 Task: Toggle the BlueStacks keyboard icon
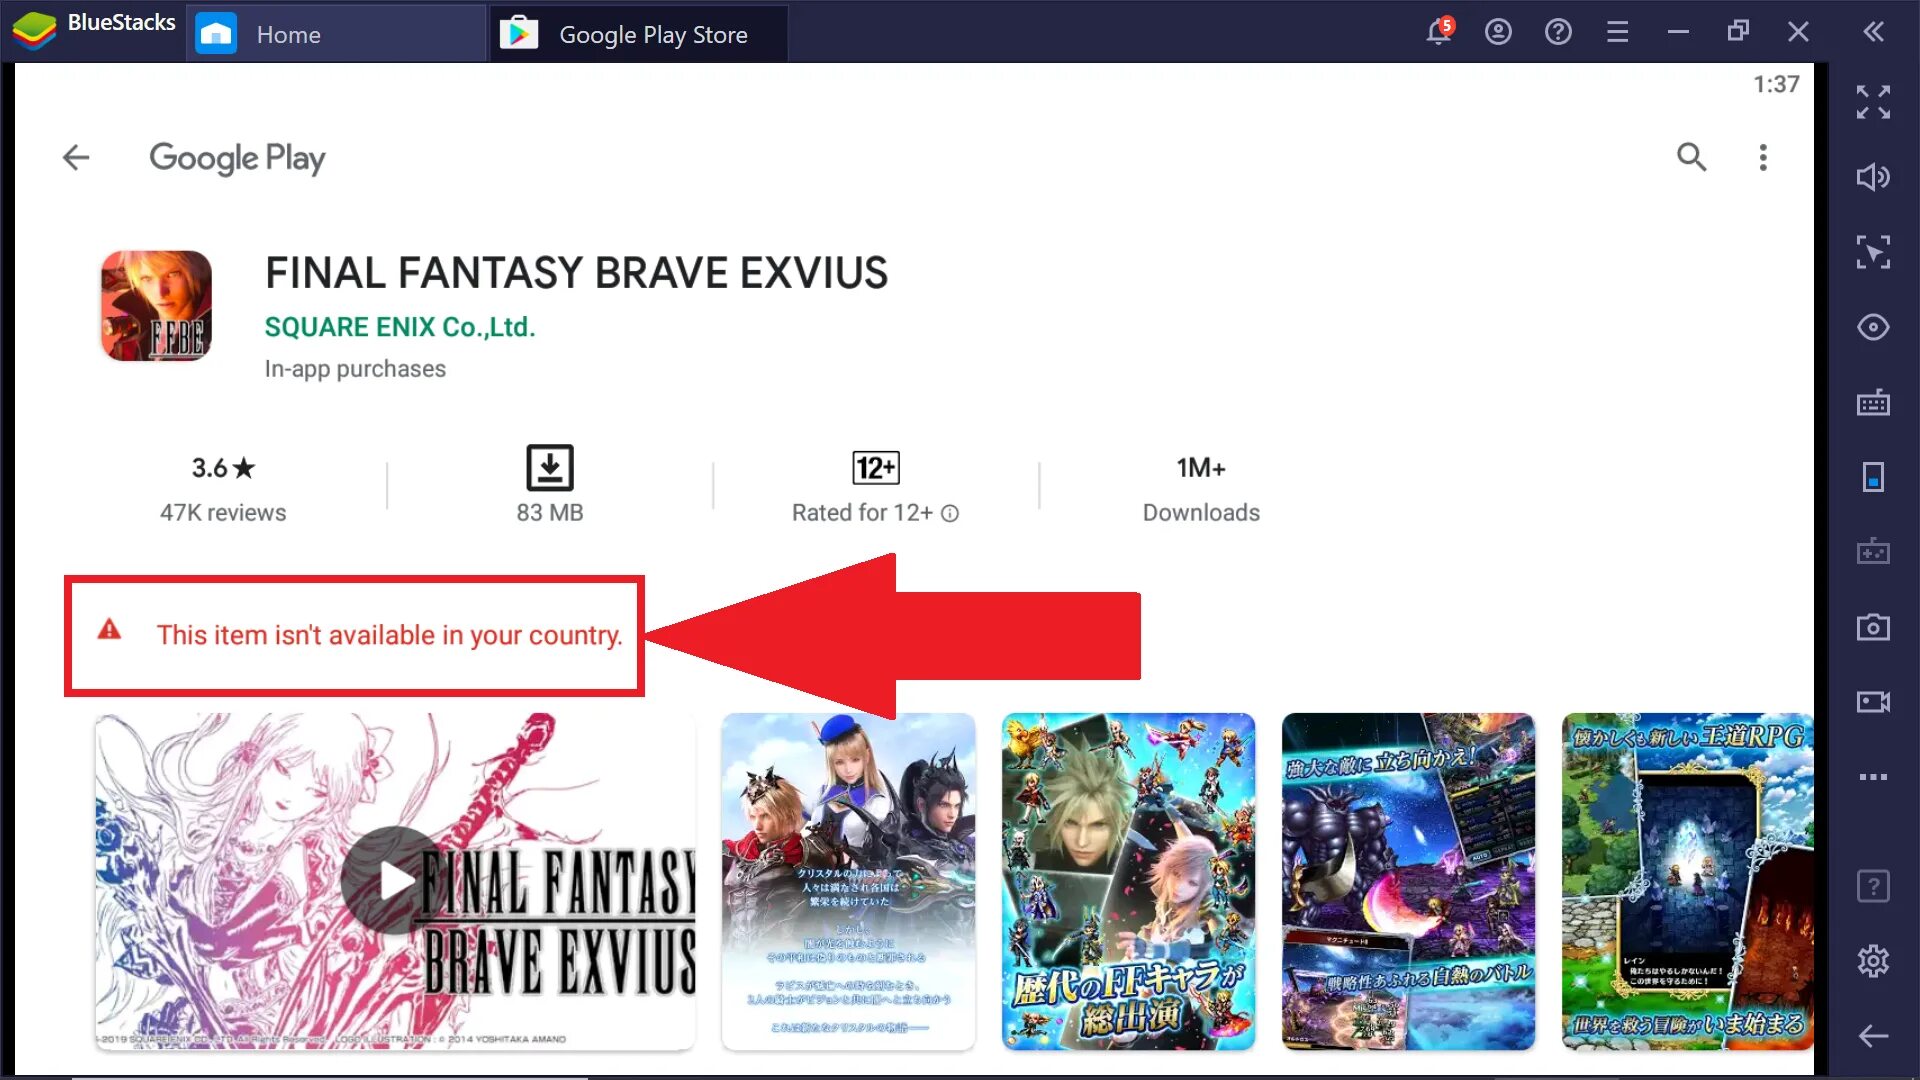click(1874, 406)
